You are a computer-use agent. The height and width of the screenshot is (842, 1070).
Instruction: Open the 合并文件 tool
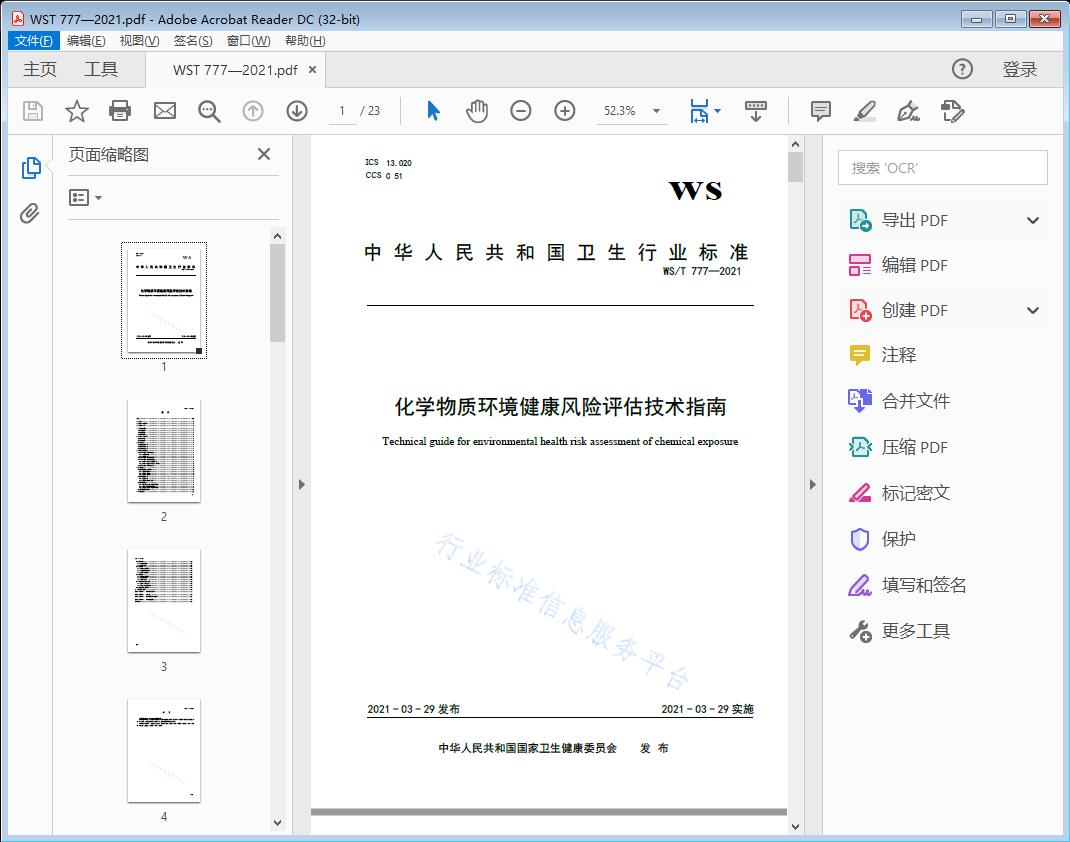(x=915, y=401)
